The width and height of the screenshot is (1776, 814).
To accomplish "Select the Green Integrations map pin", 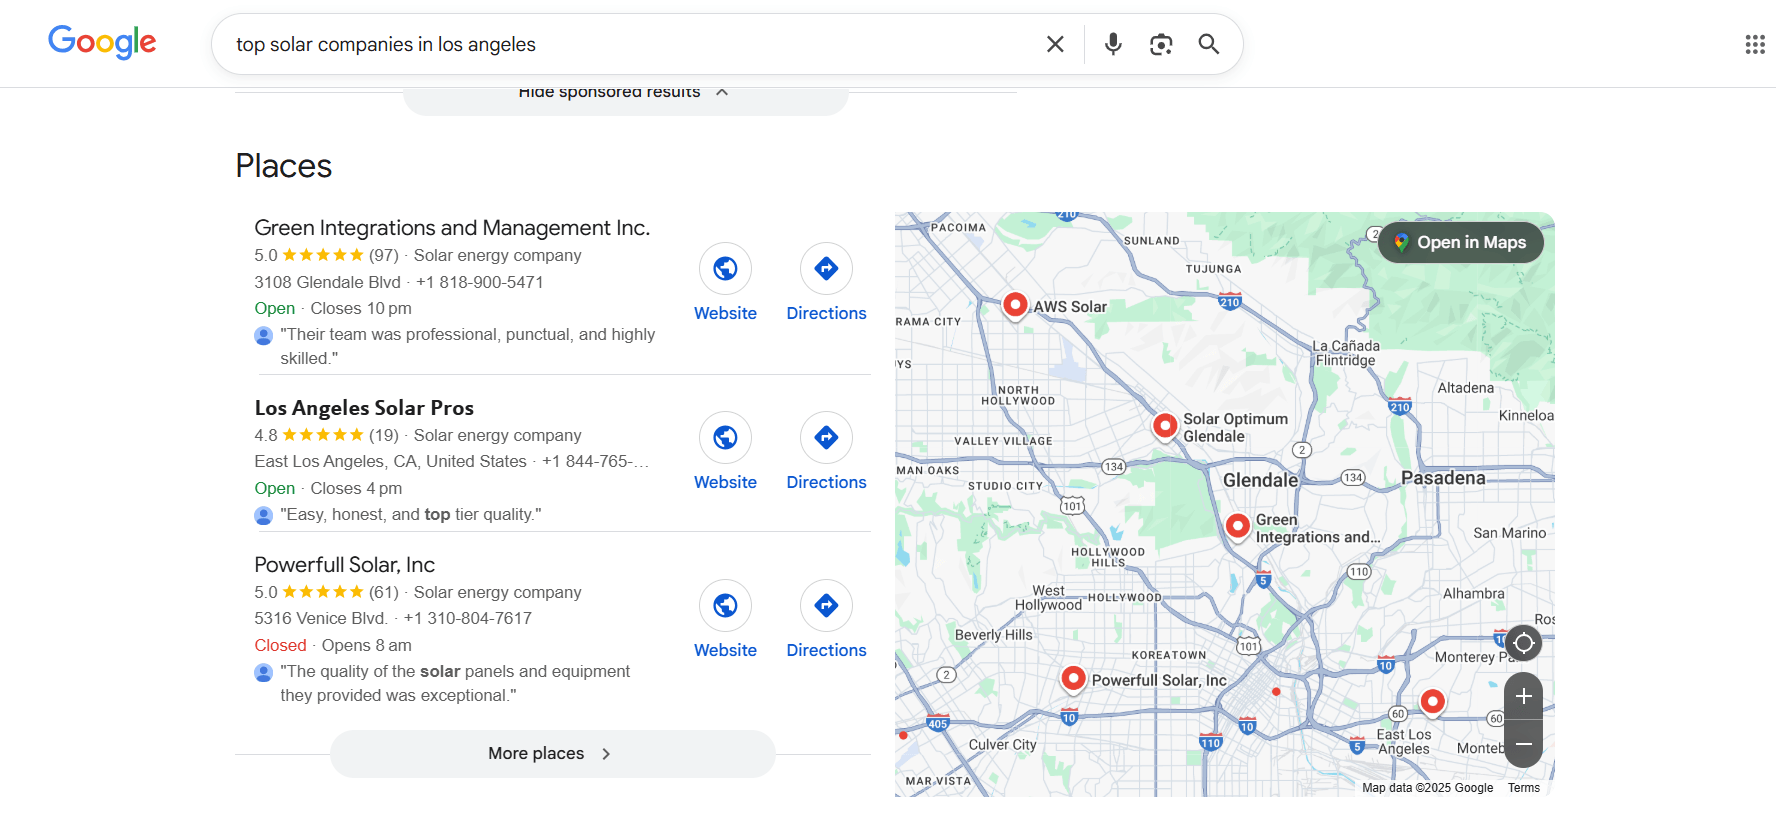I will (1238, 526).
